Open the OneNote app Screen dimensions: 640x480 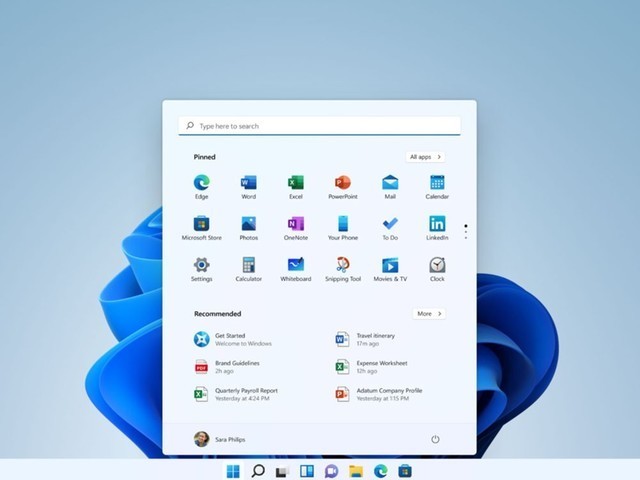click(296, 228)
